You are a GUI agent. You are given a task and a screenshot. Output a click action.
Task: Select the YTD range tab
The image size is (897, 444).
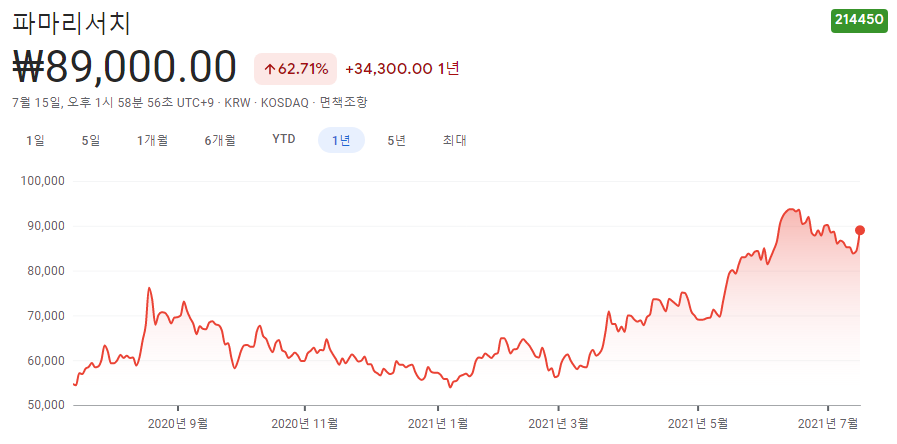coord(284,140)
